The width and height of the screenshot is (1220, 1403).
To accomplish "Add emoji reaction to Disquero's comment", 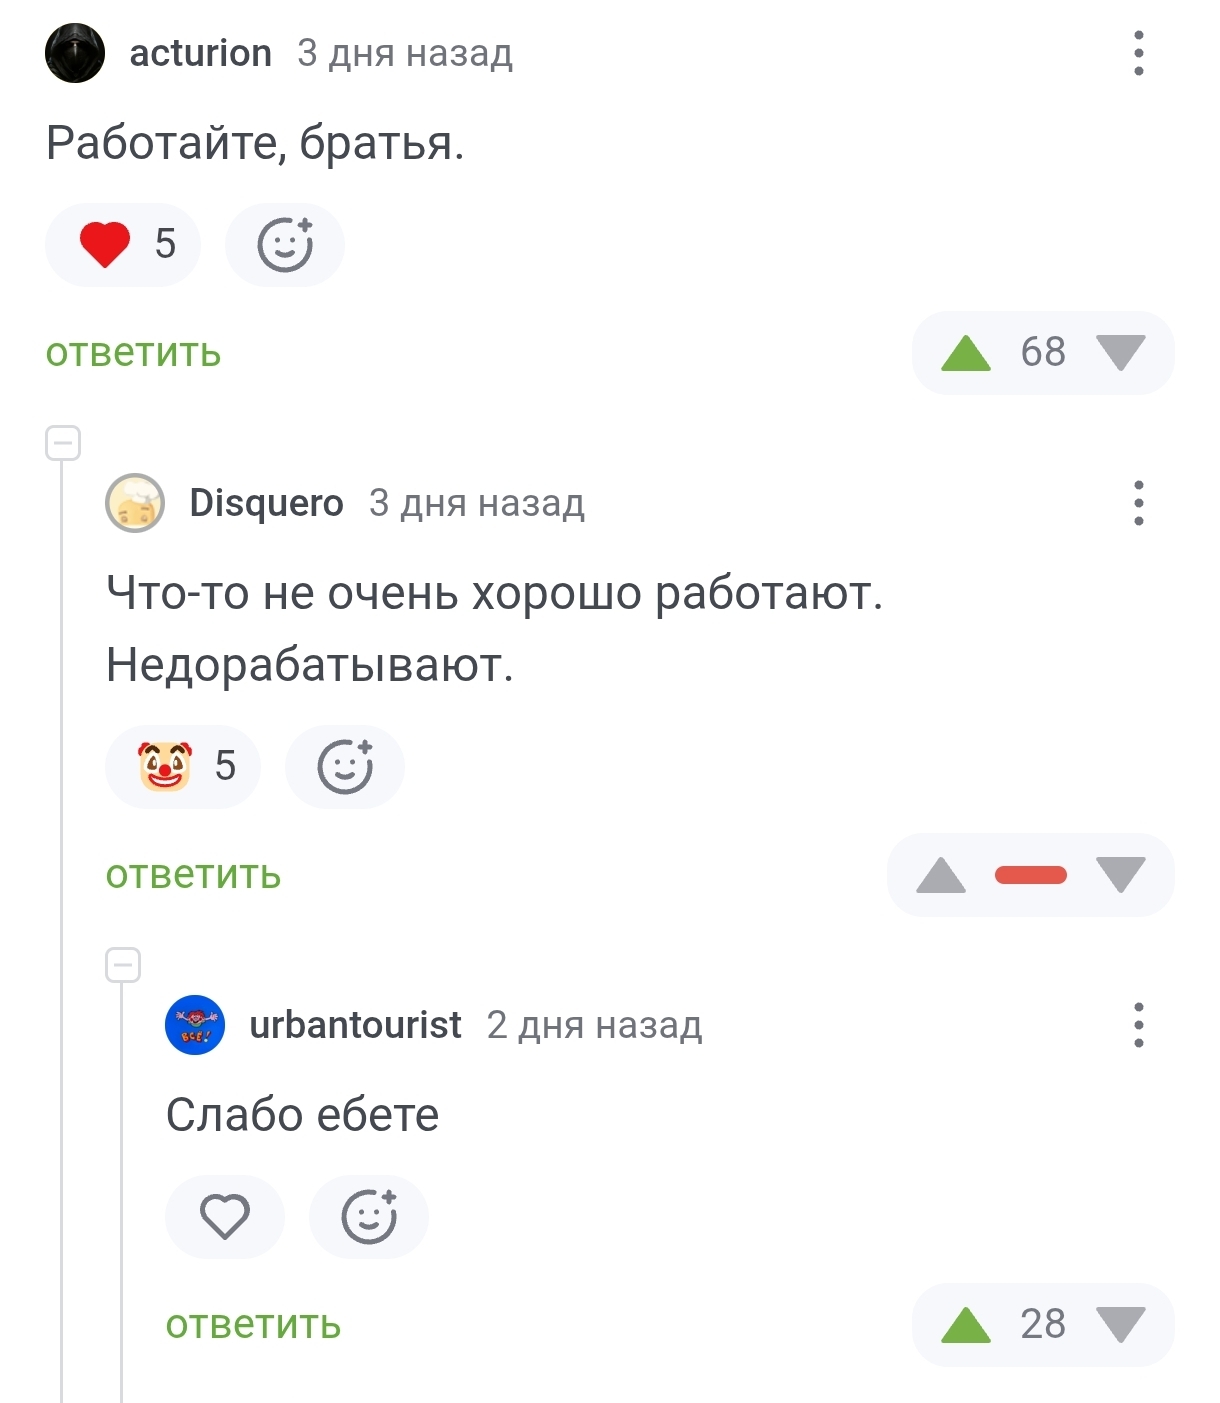I will click(x=345, y=767).
